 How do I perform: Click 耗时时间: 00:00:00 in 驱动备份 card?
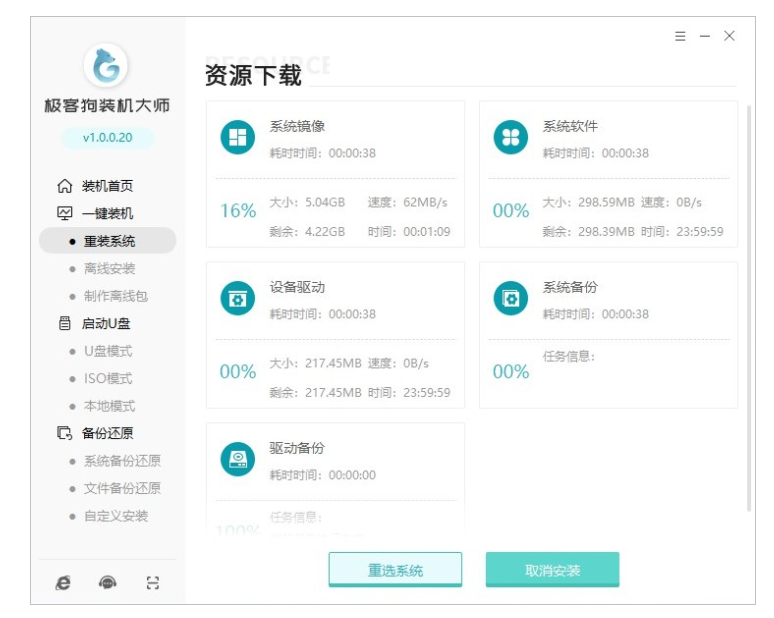(x=323, y=475)
